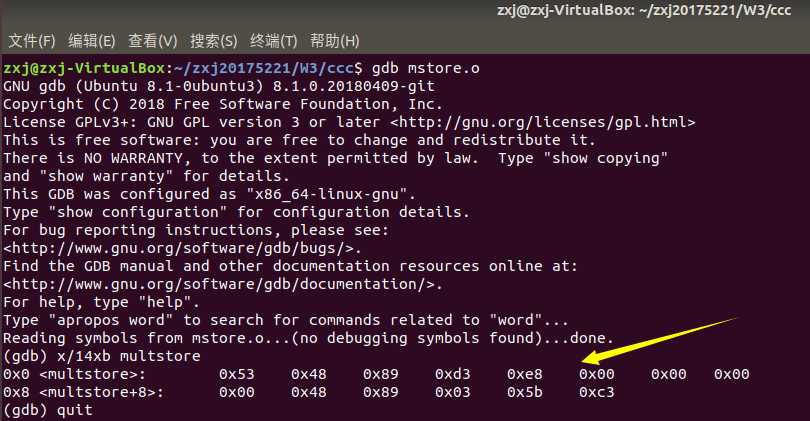This screenshot has width=810, height=421.
Task: Click the '0x0 <multstore>:' address label
Action: pos(74,374)
